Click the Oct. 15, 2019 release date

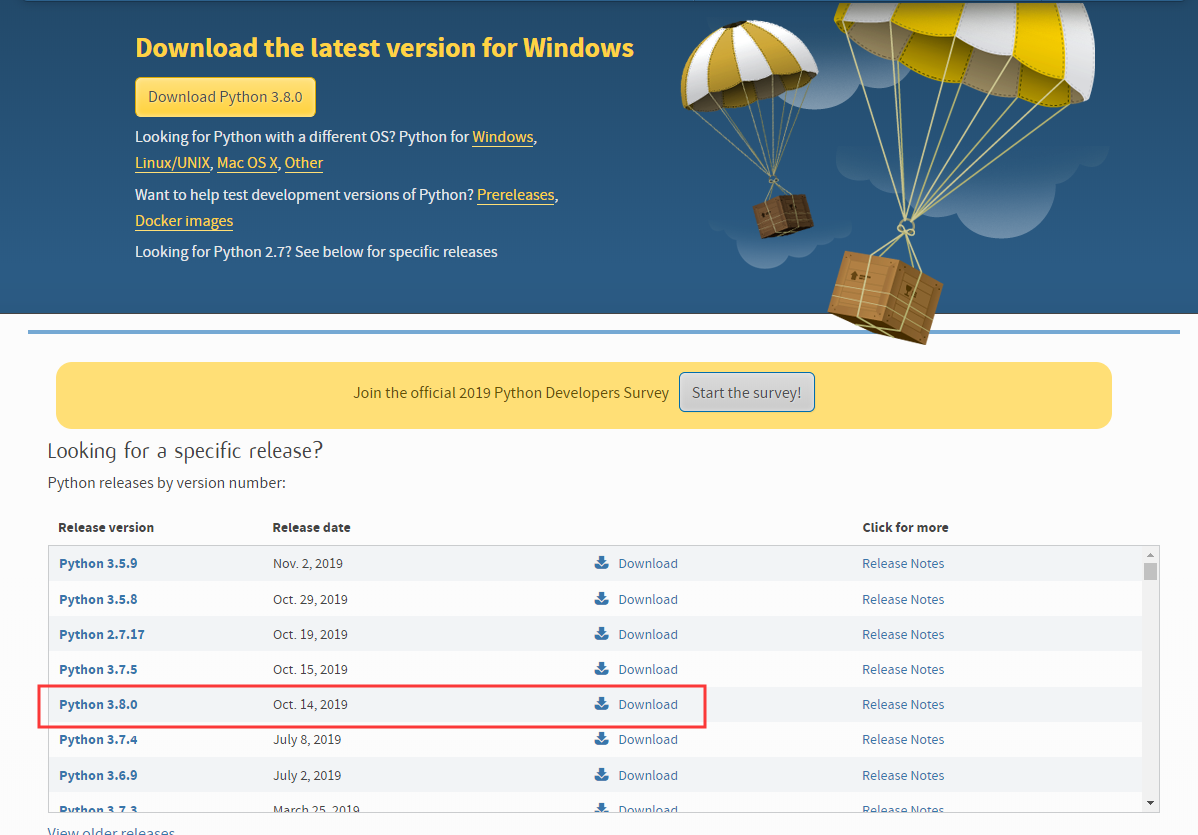(x=310, y=670)
